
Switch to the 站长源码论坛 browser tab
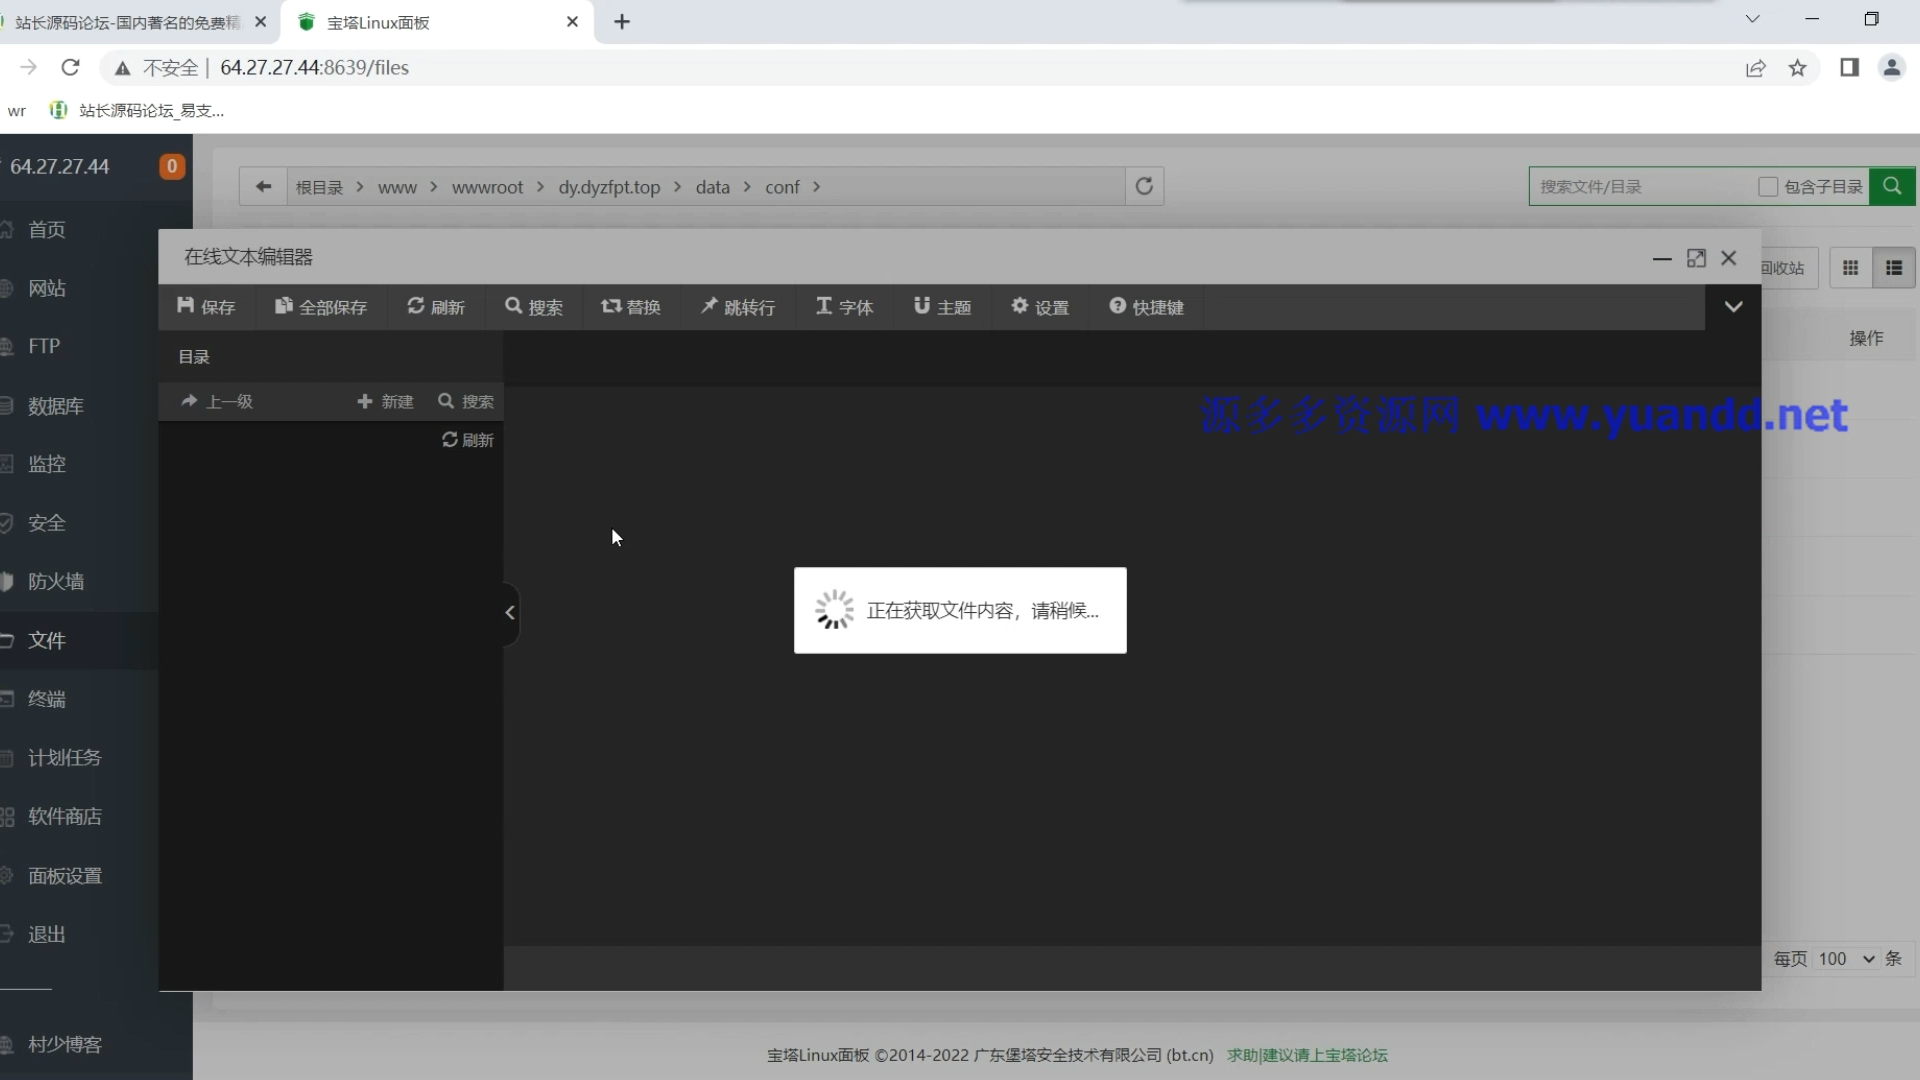click(x=125, y=22)
